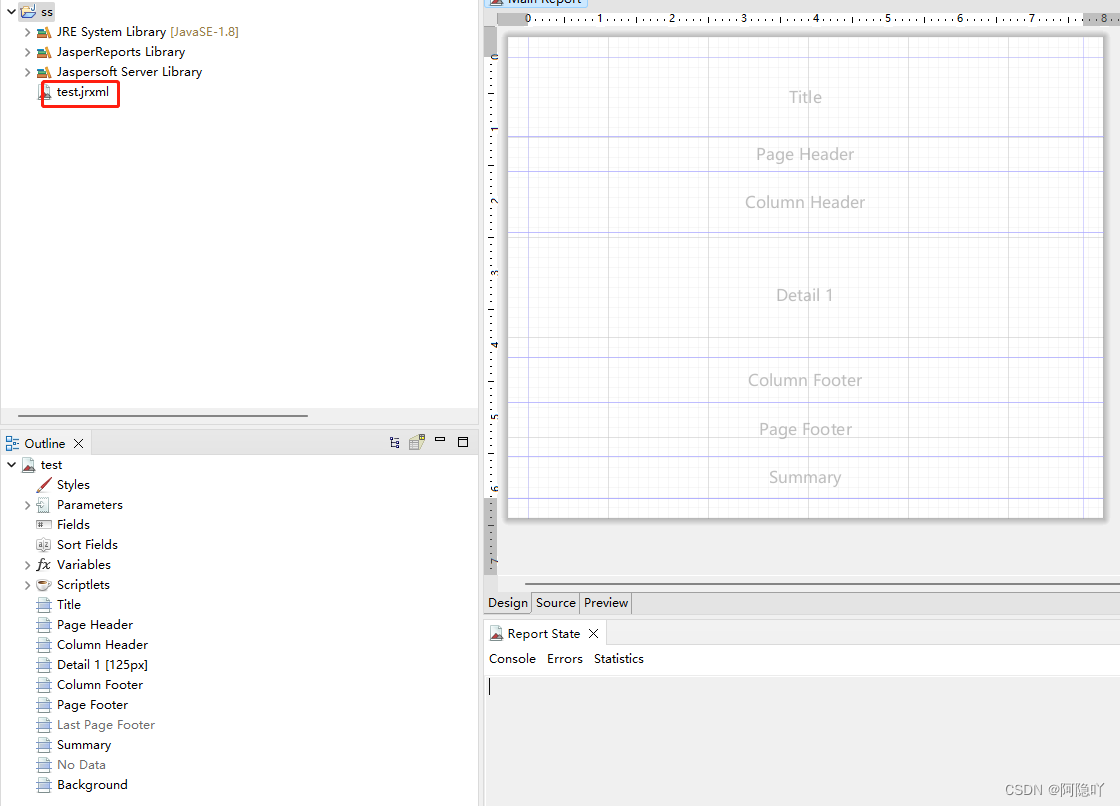Screen dimensions: 1120x806
Task: Click the Fields icon in Outline
Action: coord(44,524)
